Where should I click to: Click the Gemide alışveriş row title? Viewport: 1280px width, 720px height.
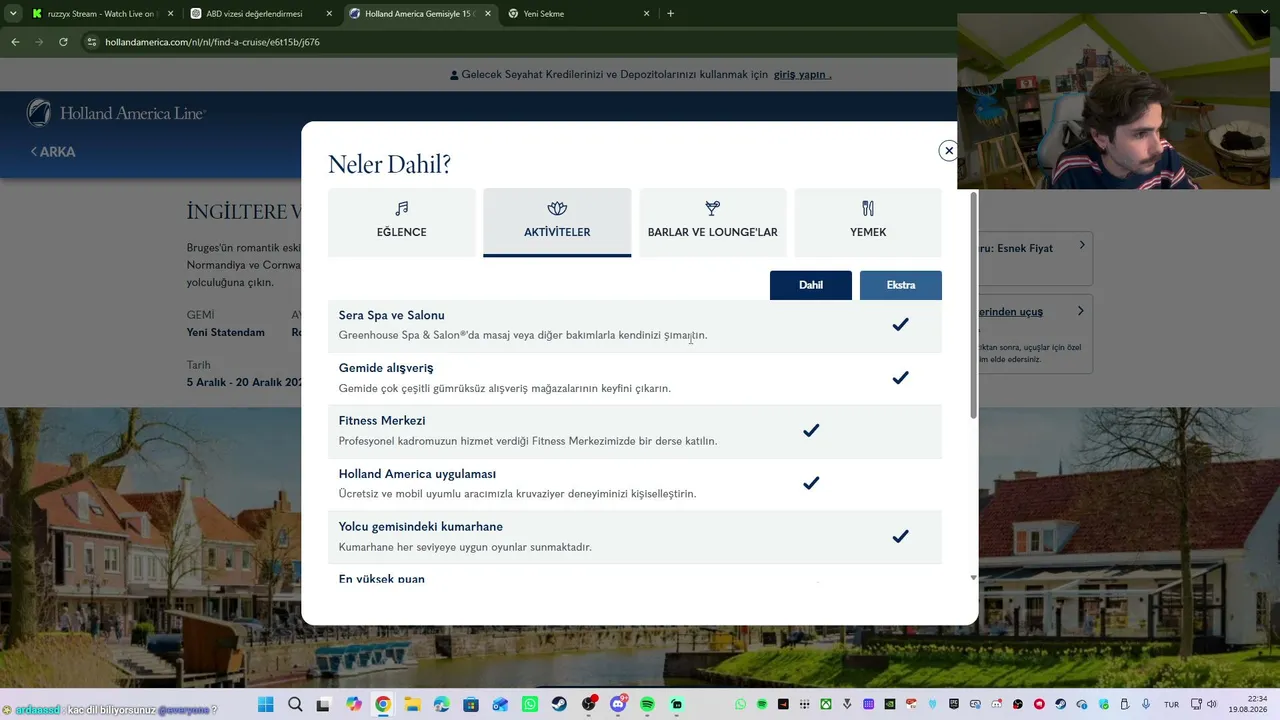[386, 368]
